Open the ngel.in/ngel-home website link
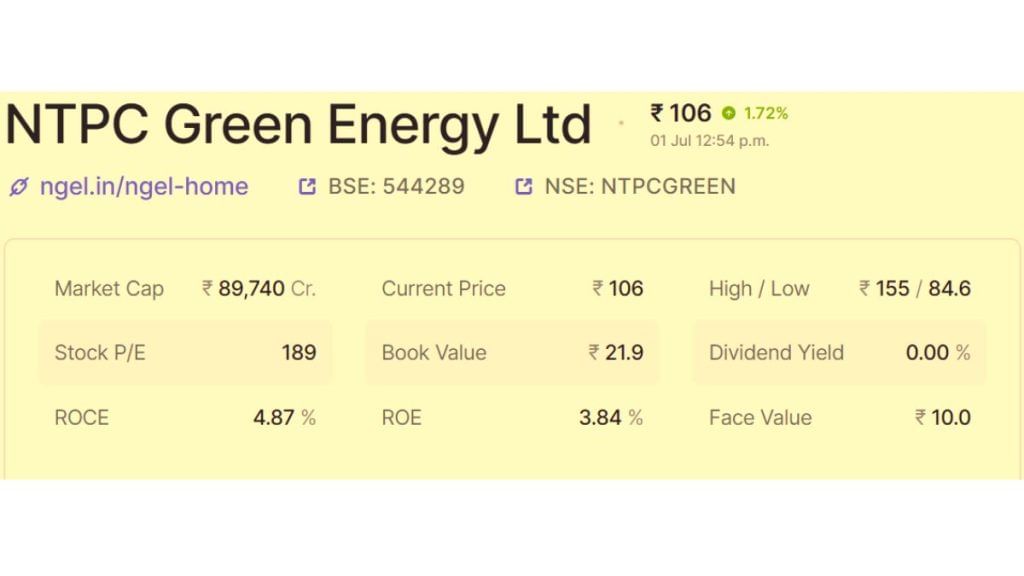The height and width of the screenshot is (576, 1024). coord(144,187)
